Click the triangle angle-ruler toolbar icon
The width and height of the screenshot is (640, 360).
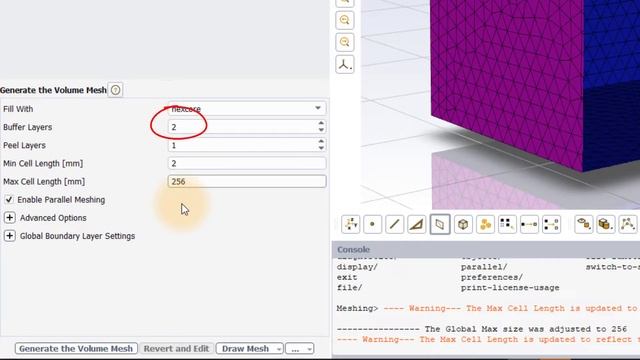(x=416, y=224)
